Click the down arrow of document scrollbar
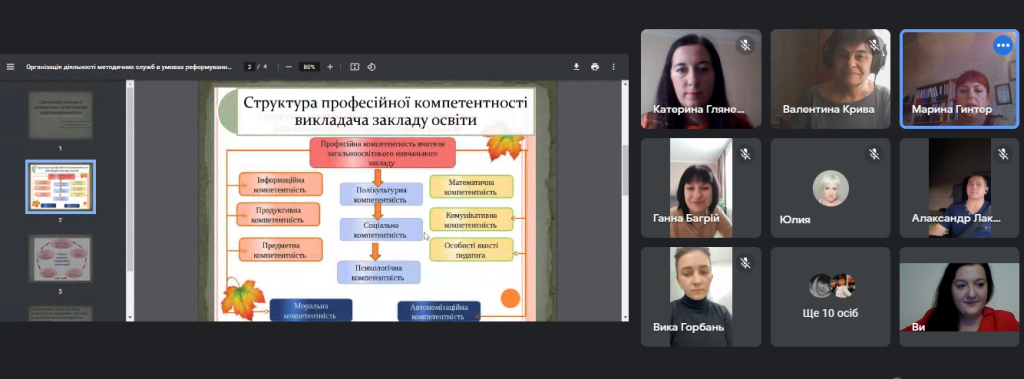This screenshot has height=379, width=1024. click(625, 317)
